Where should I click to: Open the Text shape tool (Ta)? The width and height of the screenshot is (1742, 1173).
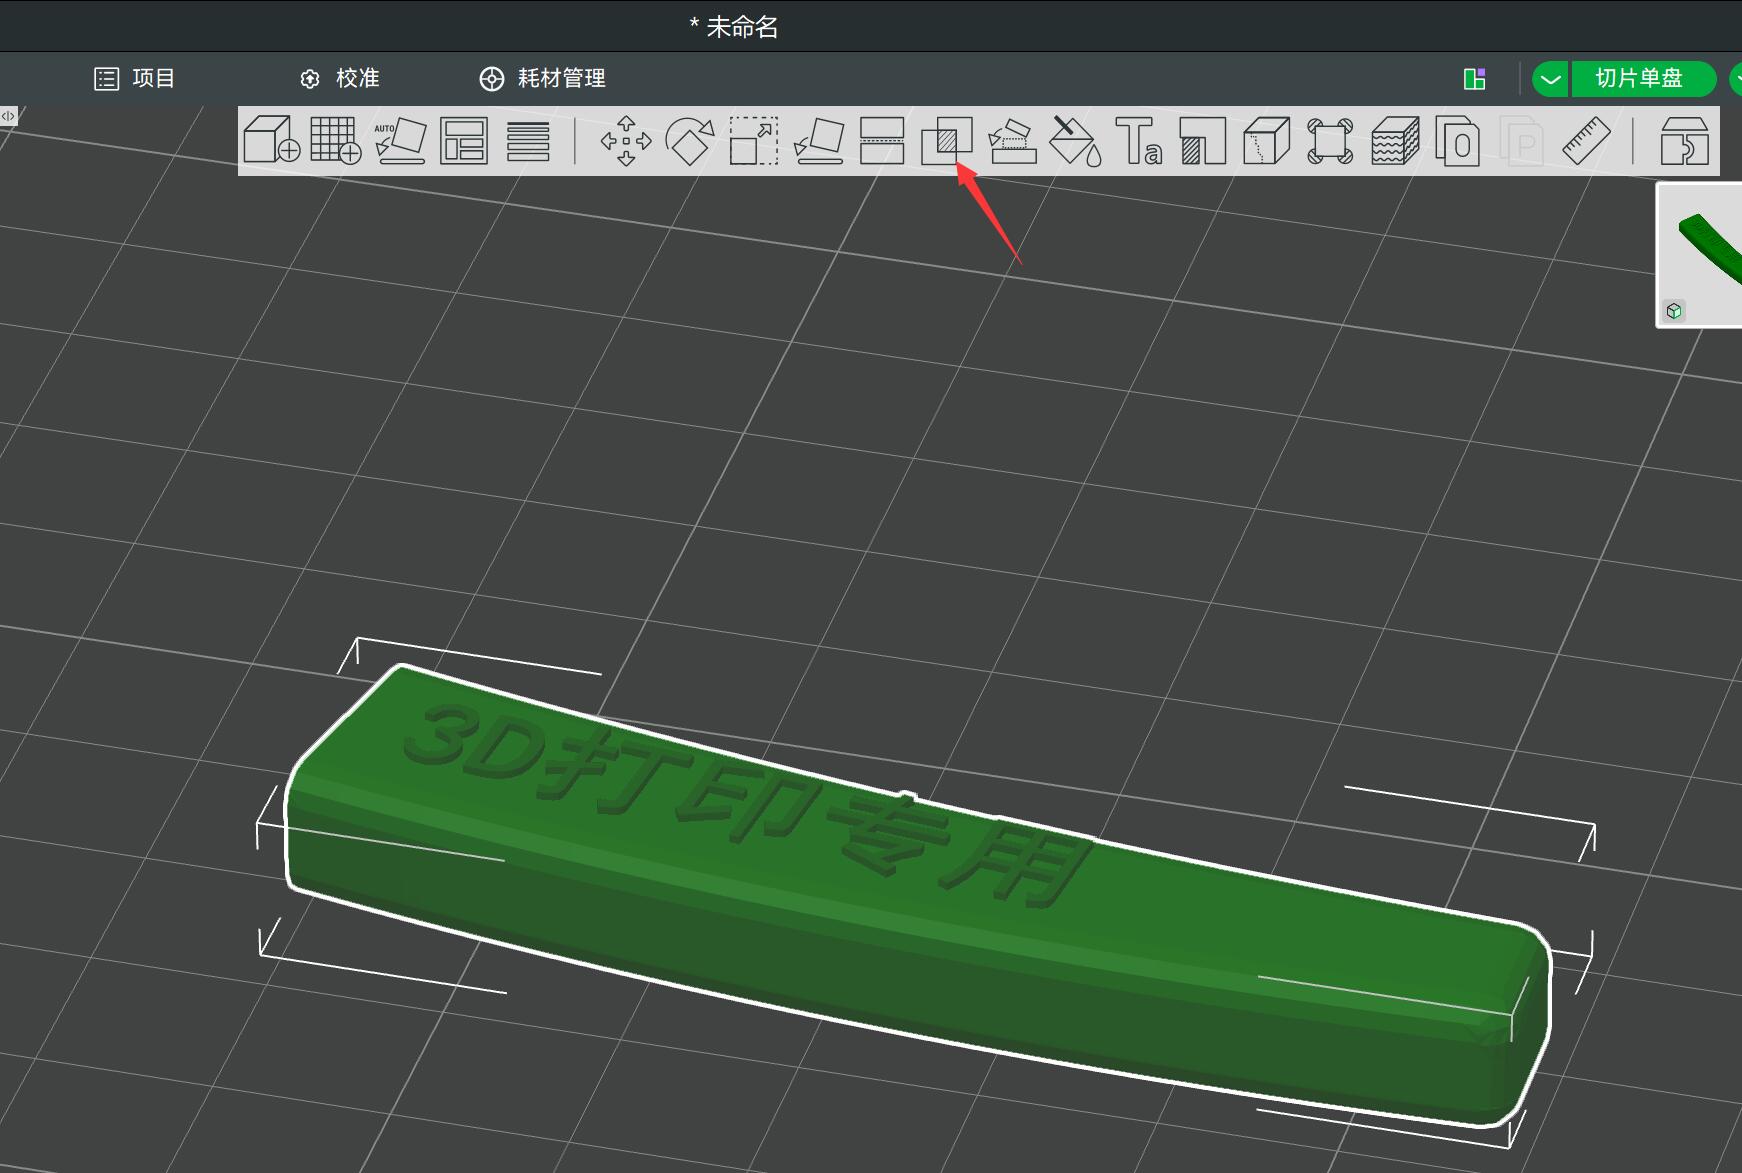[x=1139, y=140]
